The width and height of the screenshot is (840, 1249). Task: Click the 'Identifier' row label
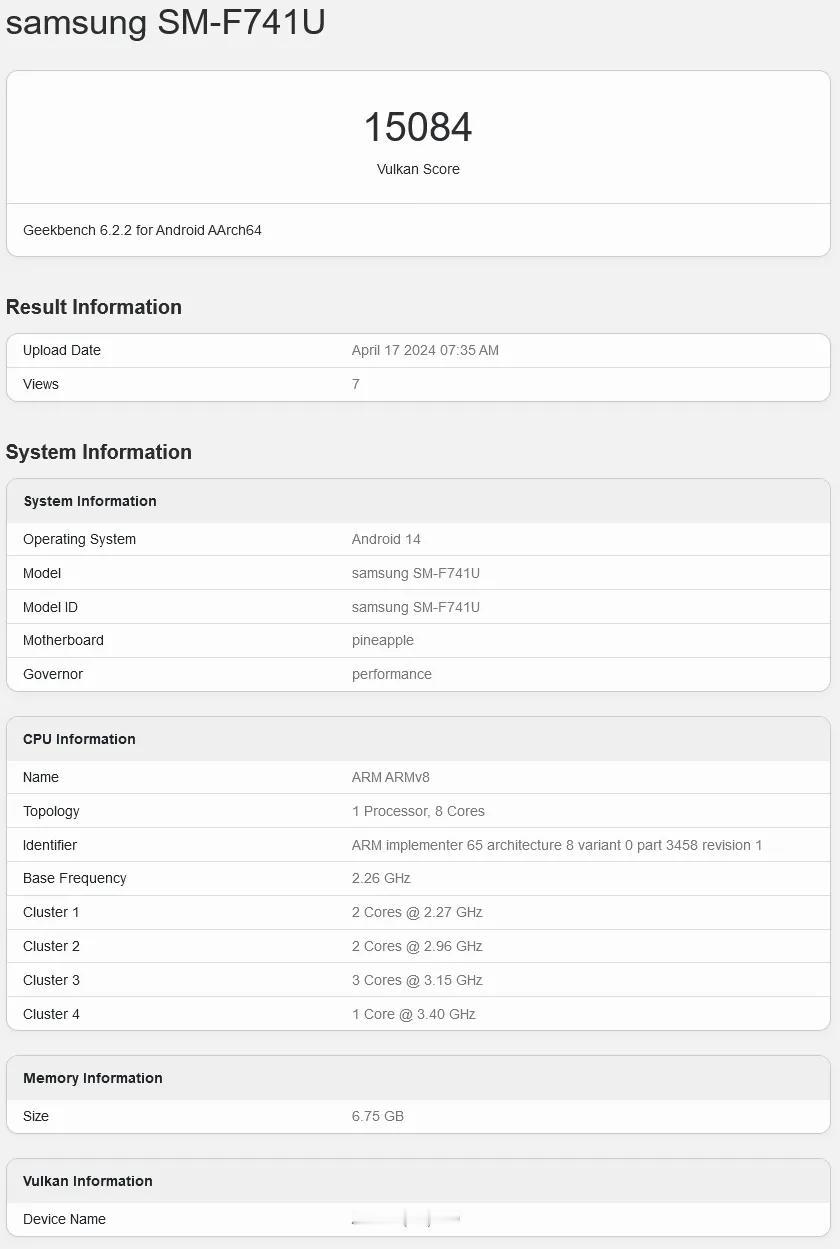[x=50, y=845]
